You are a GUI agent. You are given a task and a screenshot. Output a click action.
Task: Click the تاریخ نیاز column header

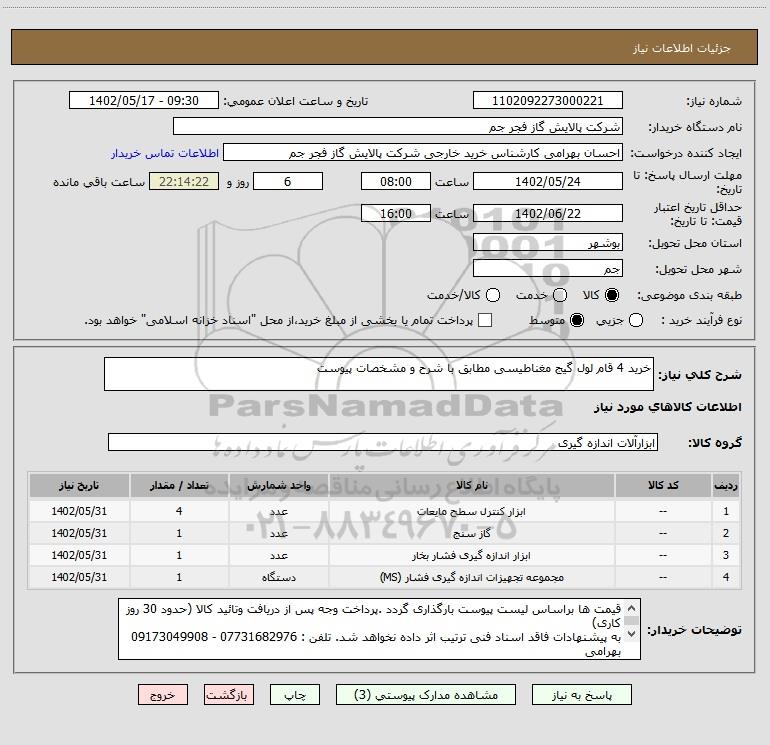click(x=79, y=486)
